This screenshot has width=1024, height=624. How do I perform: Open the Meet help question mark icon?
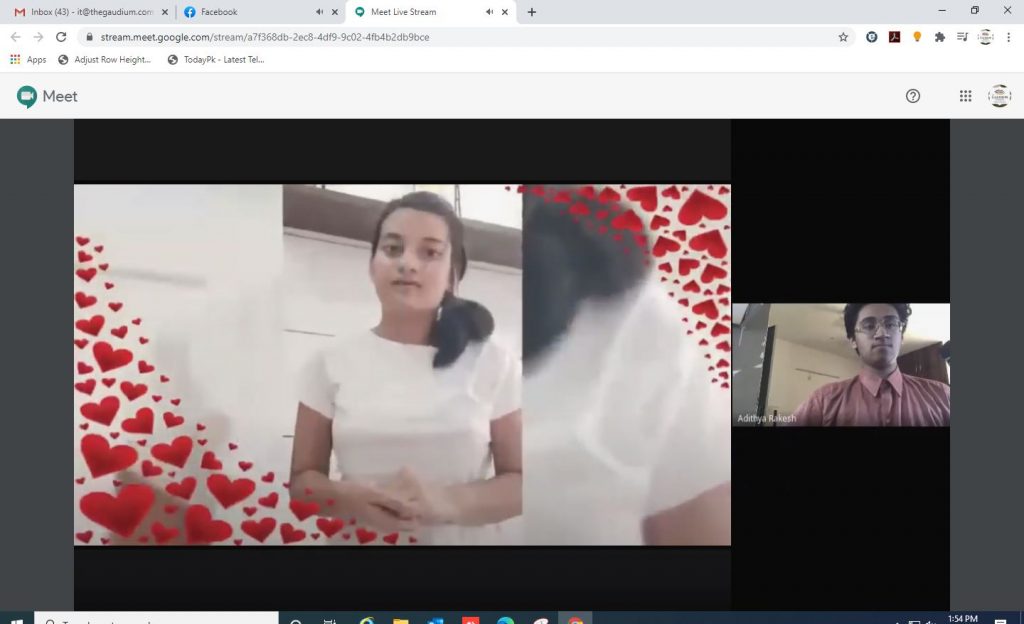pos(912,96)
